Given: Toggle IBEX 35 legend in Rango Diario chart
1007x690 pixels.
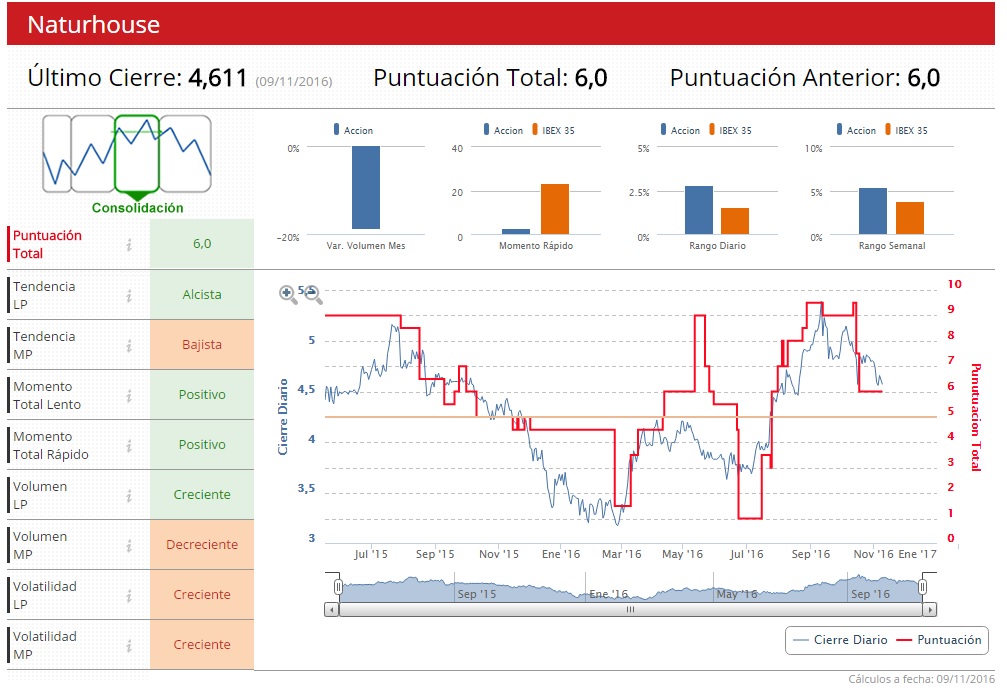Looking at the screenshot, I should [730, 130].
